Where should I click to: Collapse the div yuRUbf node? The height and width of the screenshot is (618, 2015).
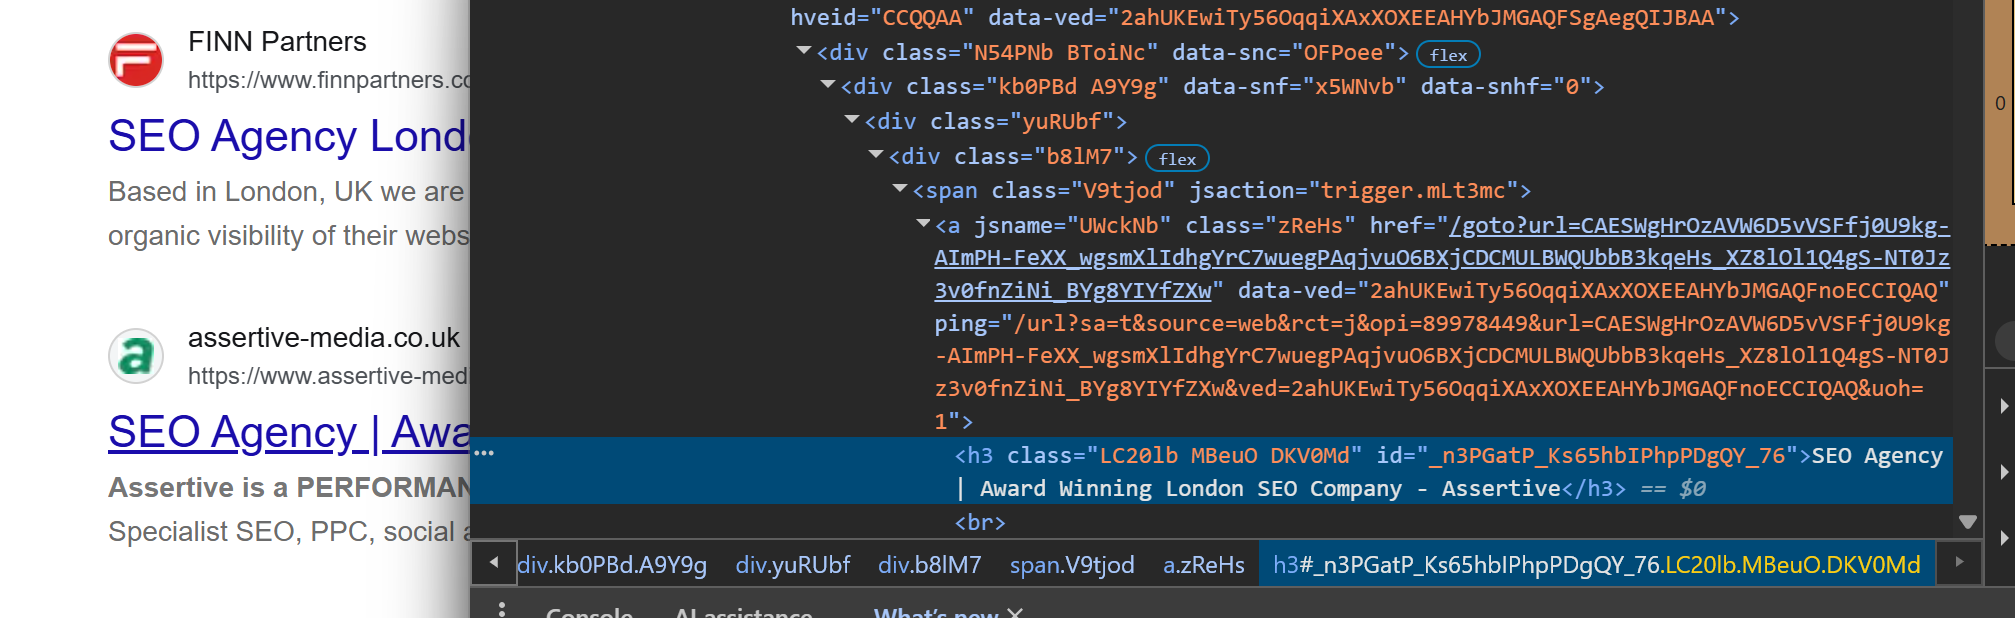point(852,120)
